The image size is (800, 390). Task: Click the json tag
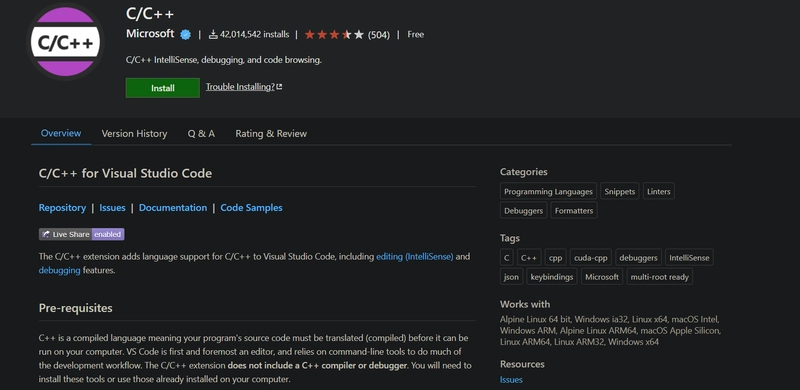point(511,277)
